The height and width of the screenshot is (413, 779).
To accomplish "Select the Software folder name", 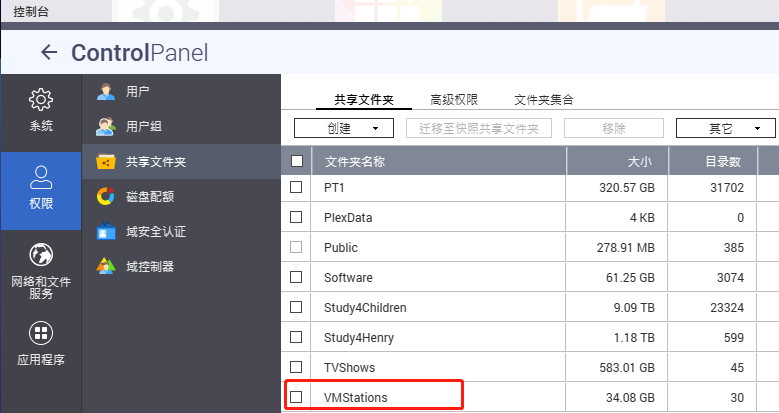I will pyautogui.click(x=348, y=277).
